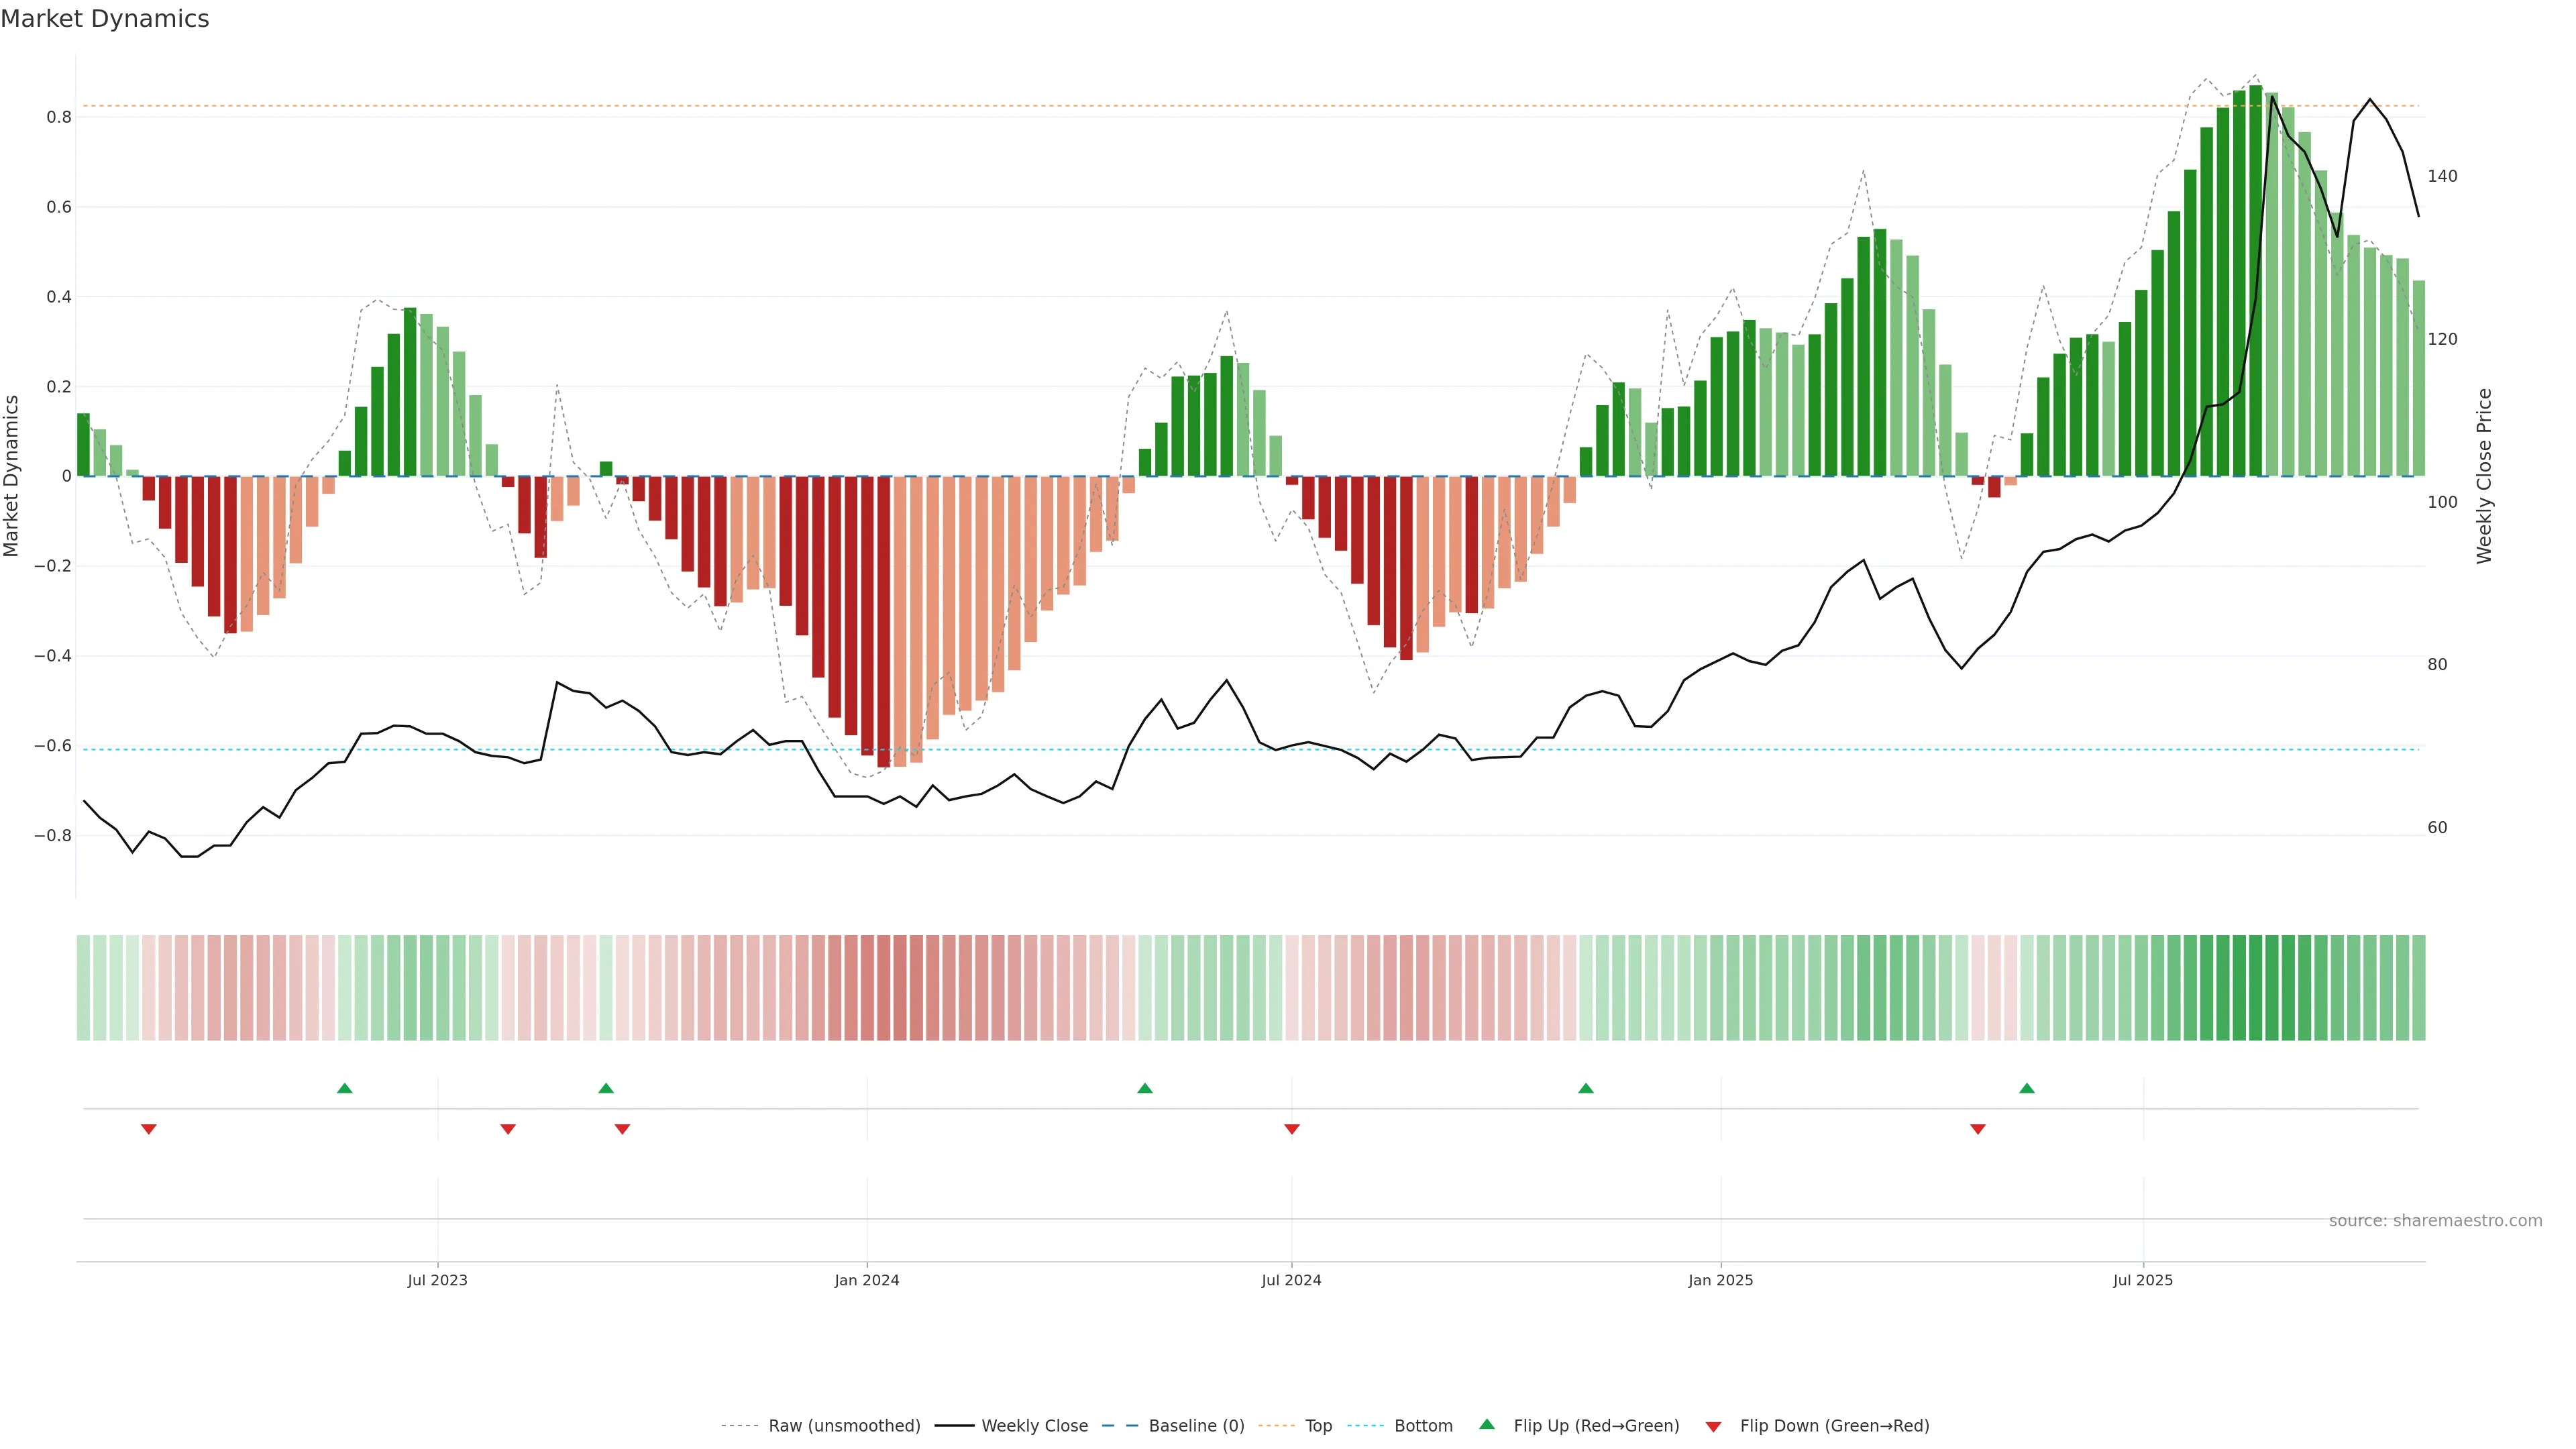Click the green flip-up marker before Jul 2024

point(1145,1088)
